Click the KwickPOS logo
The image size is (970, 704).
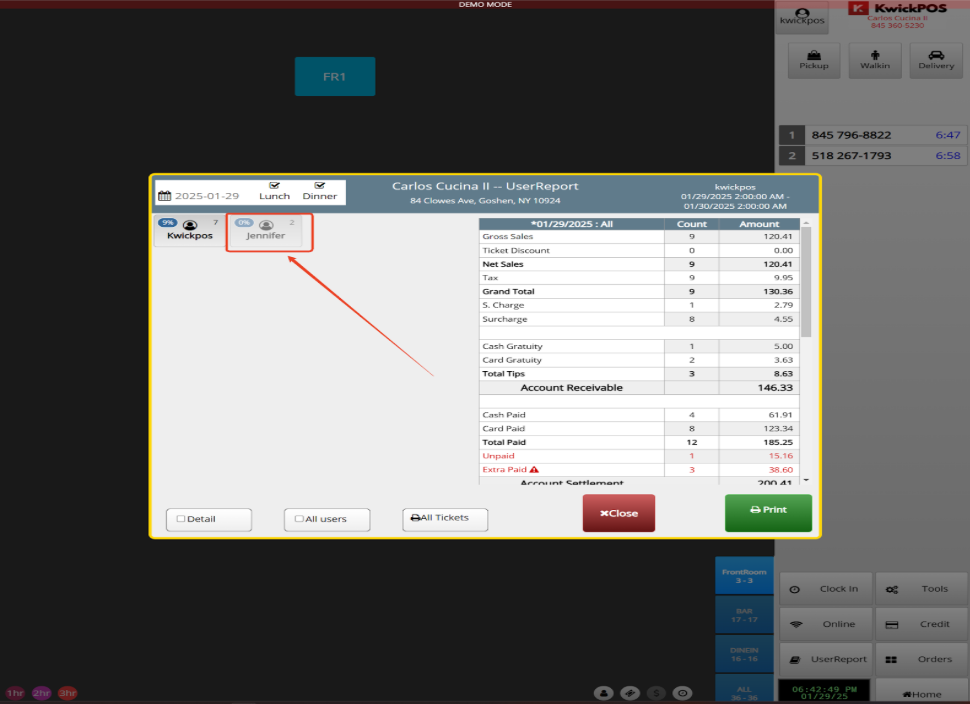pos(897,9)
